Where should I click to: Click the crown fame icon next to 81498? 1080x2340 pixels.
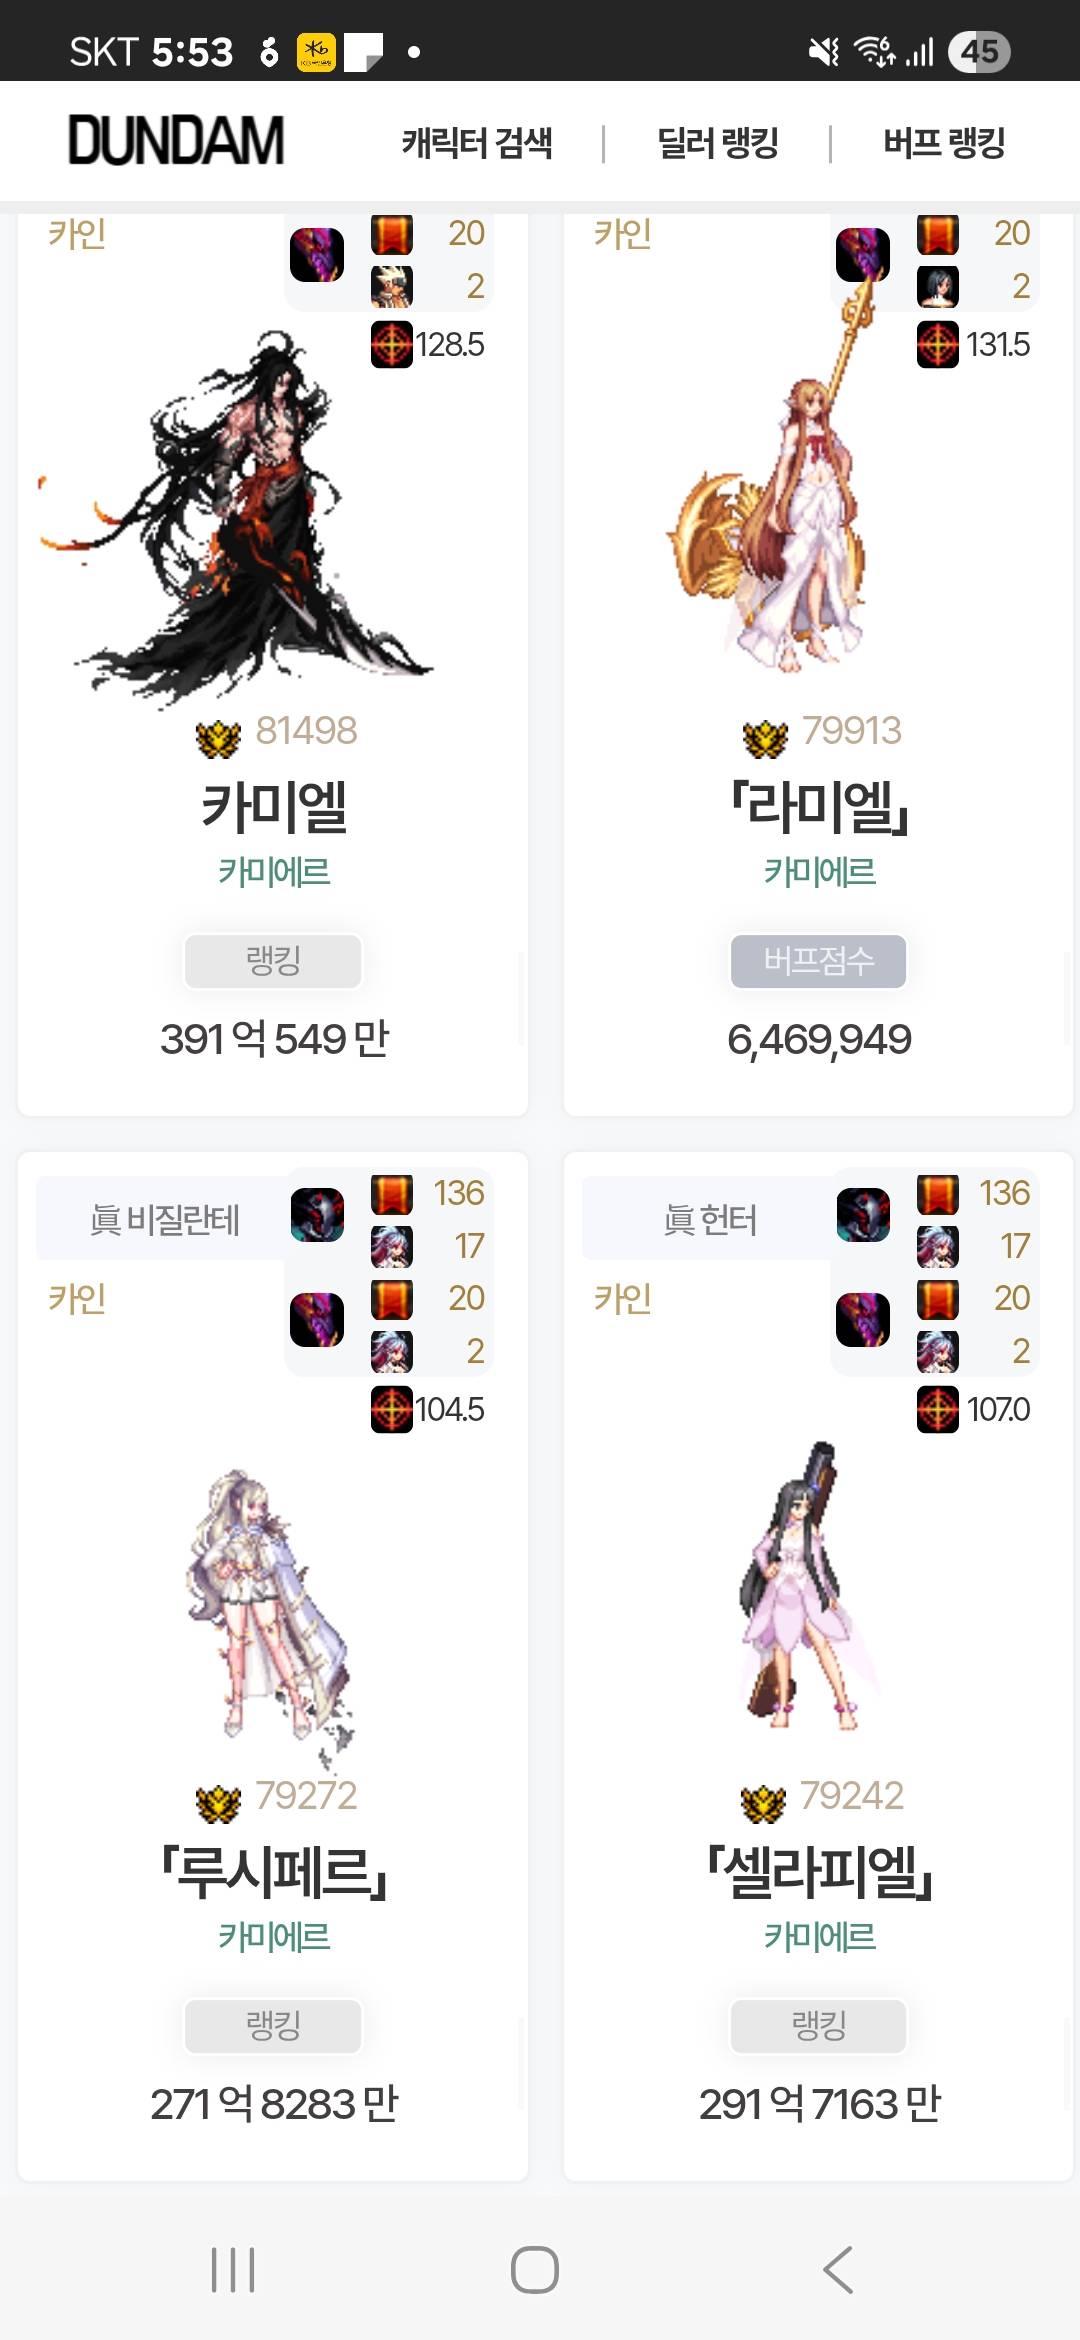tap(218, 738)
